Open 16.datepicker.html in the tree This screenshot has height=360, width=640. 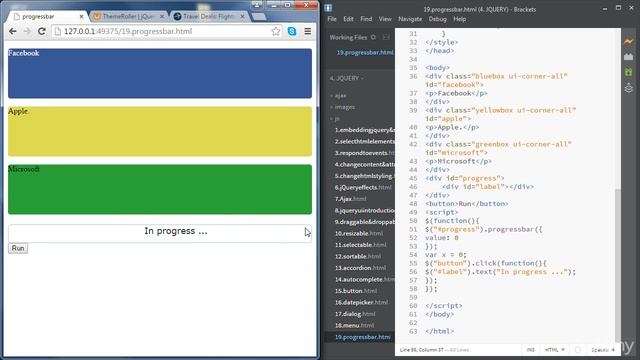361,302
